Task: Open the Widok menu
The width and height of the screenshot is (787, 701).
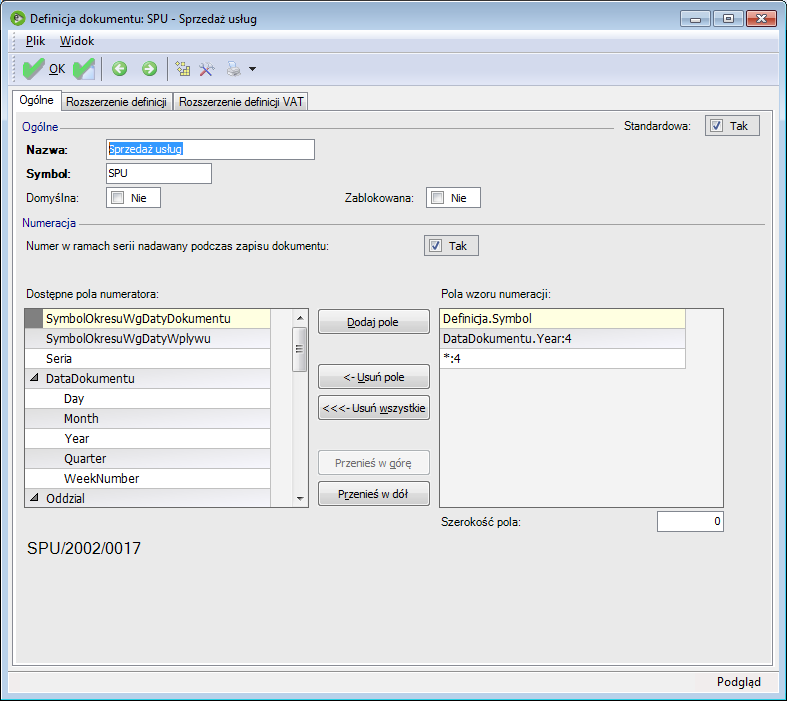Action: pyautogui.click(x=77, y=41)
